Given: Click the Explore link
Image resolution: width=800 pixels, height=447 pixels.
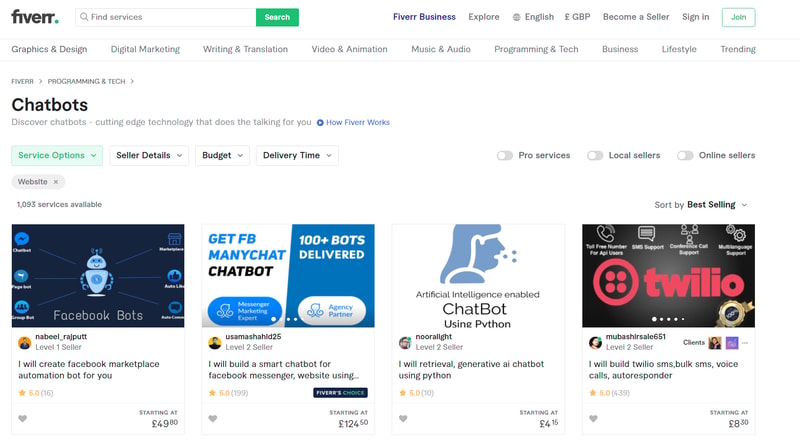Looking at the screenshot, I should pos(484,17).
